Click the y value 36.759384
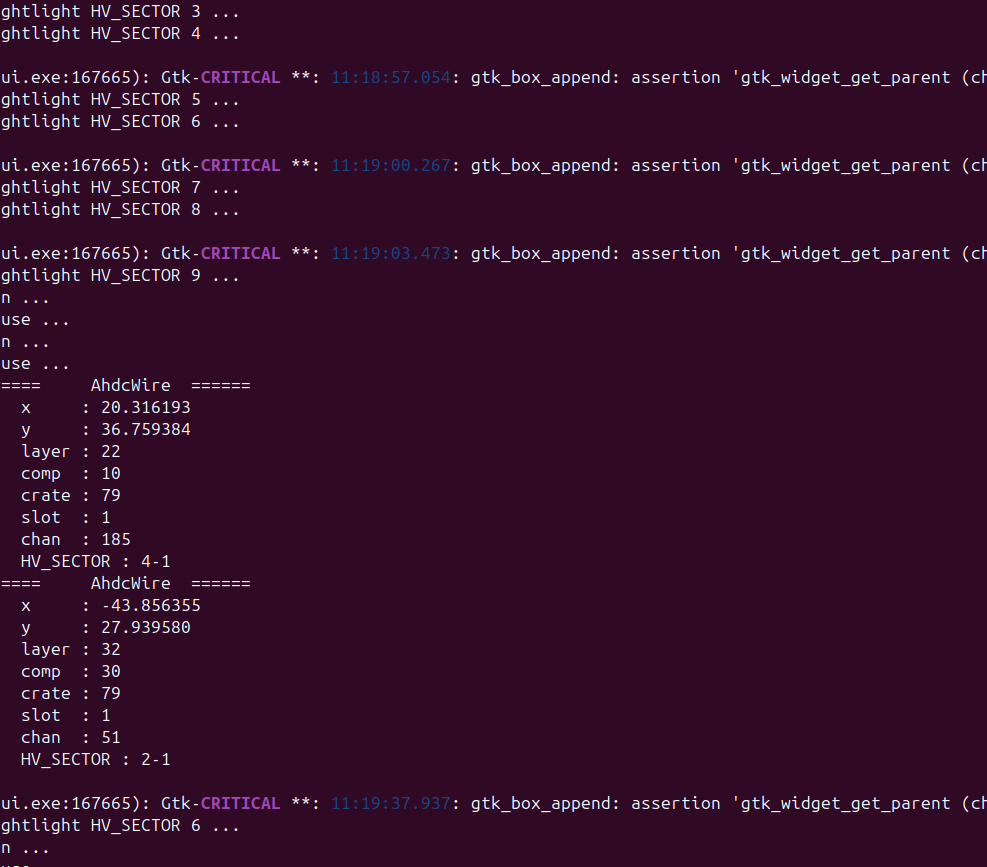987x867 pixels. (x=145, y=429)
